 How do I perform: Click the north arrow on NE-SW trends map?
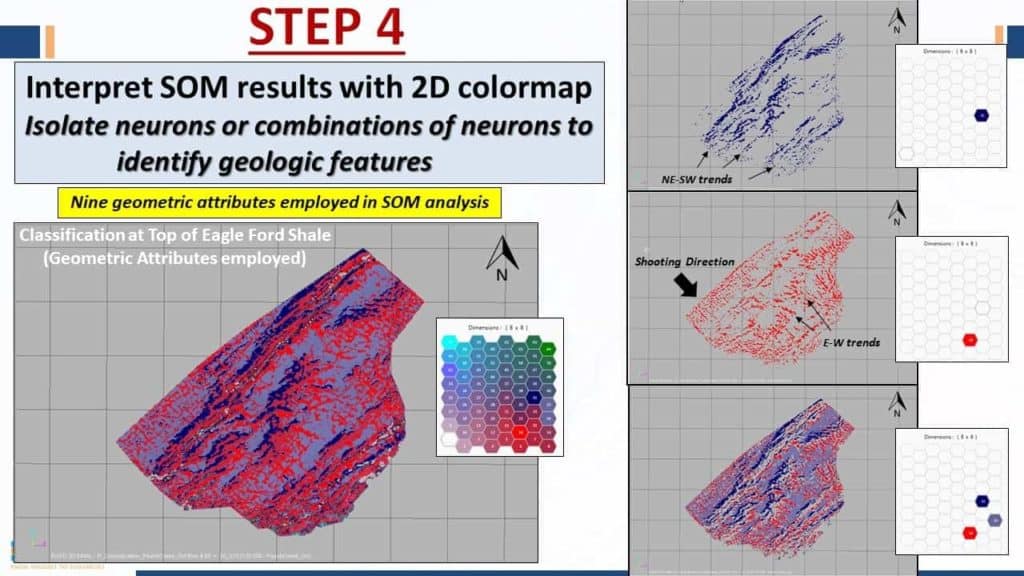(897, 22)
